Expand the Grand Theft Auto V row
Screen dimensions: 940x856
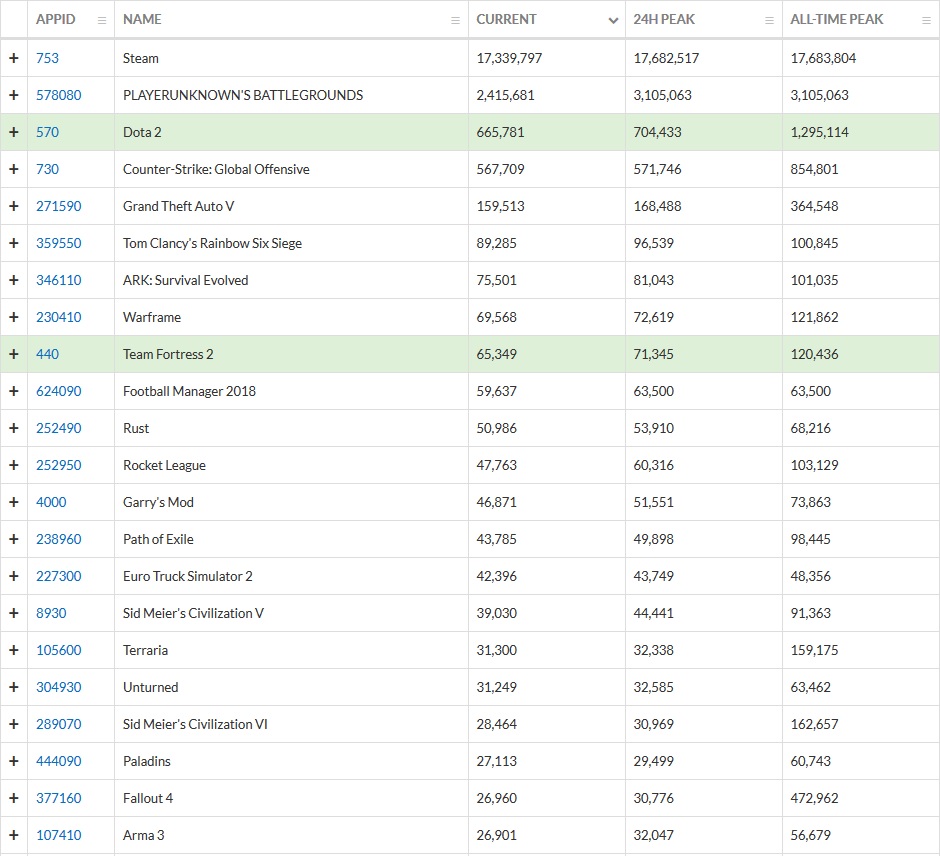click(14, 206)
